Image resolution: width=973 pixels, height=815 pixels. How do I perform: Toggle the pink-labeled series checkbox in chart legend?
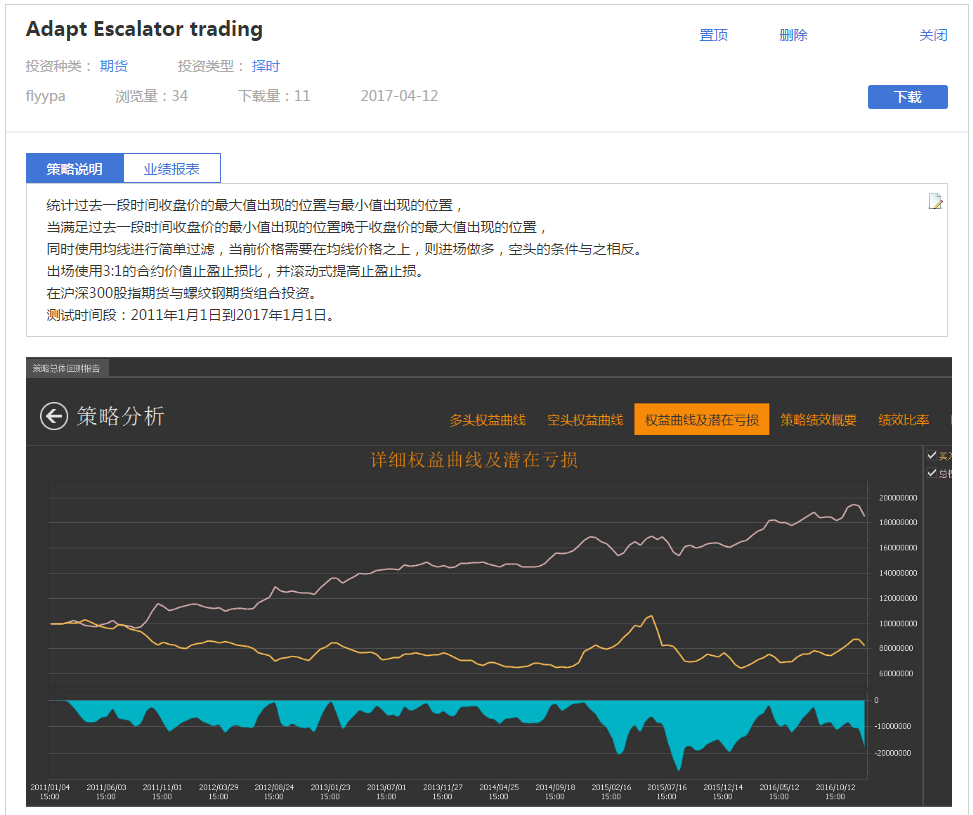(931, 473)
